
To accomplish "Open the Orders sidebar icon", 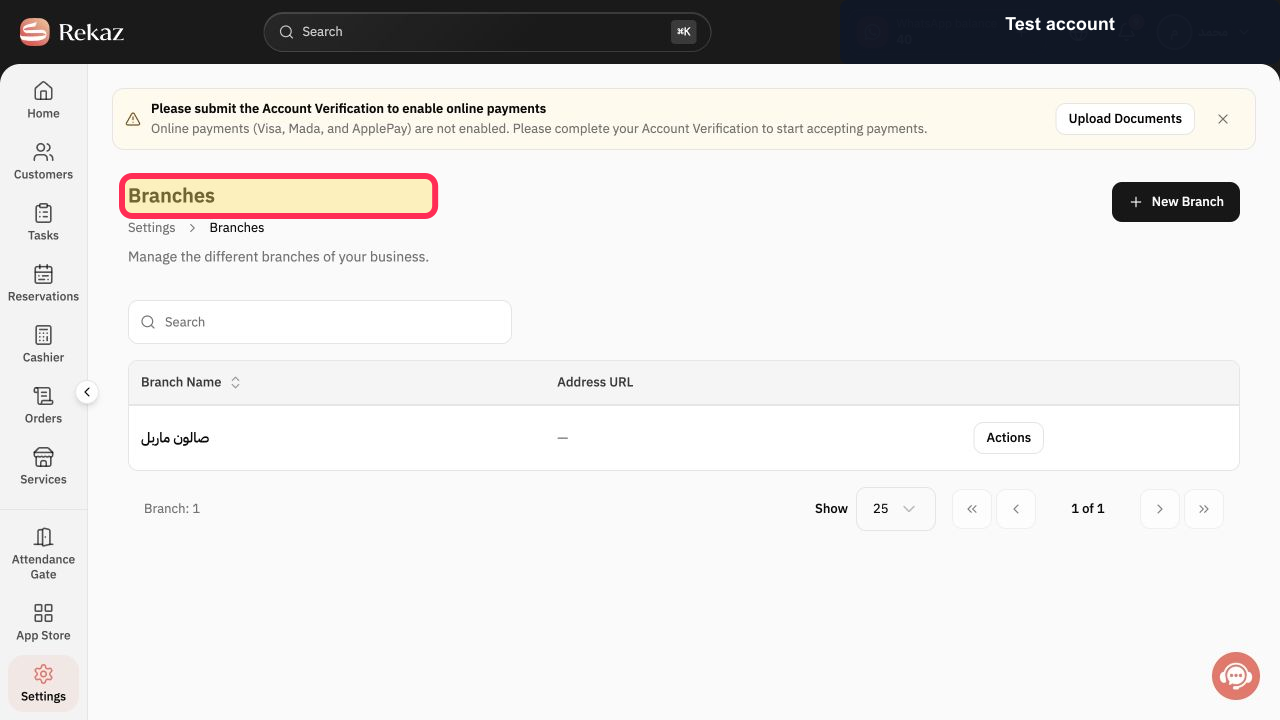I will pos(43,396).
